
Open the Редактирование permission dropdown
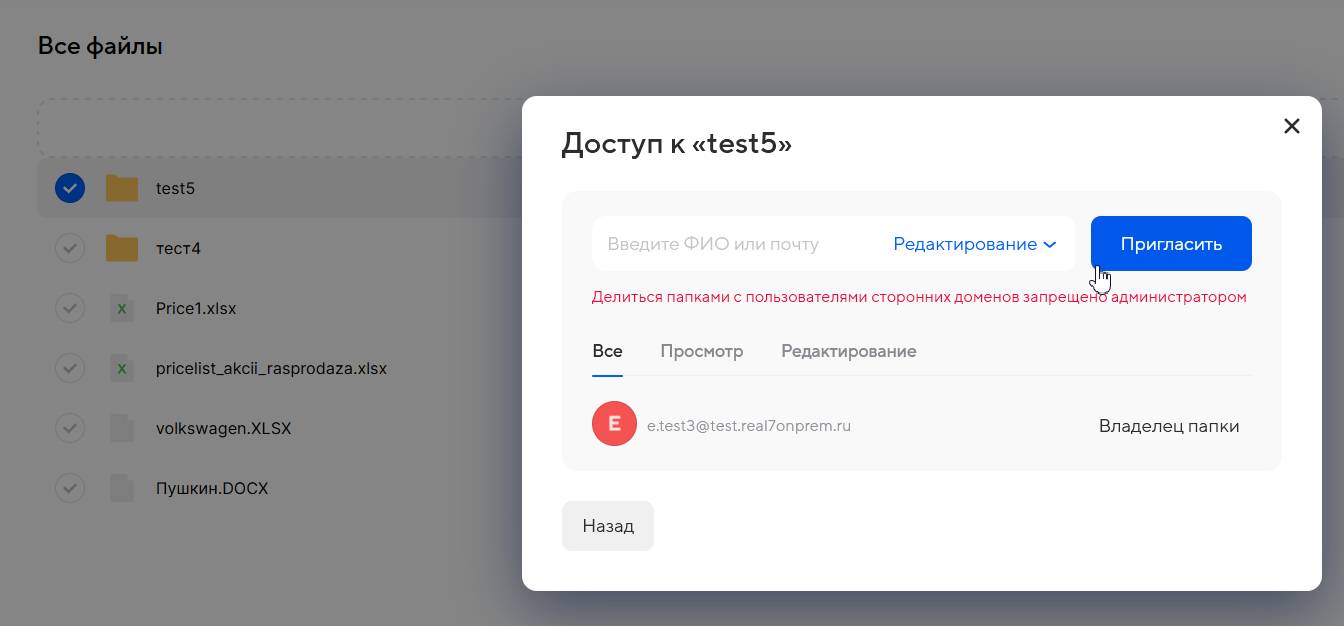point(974,244)
